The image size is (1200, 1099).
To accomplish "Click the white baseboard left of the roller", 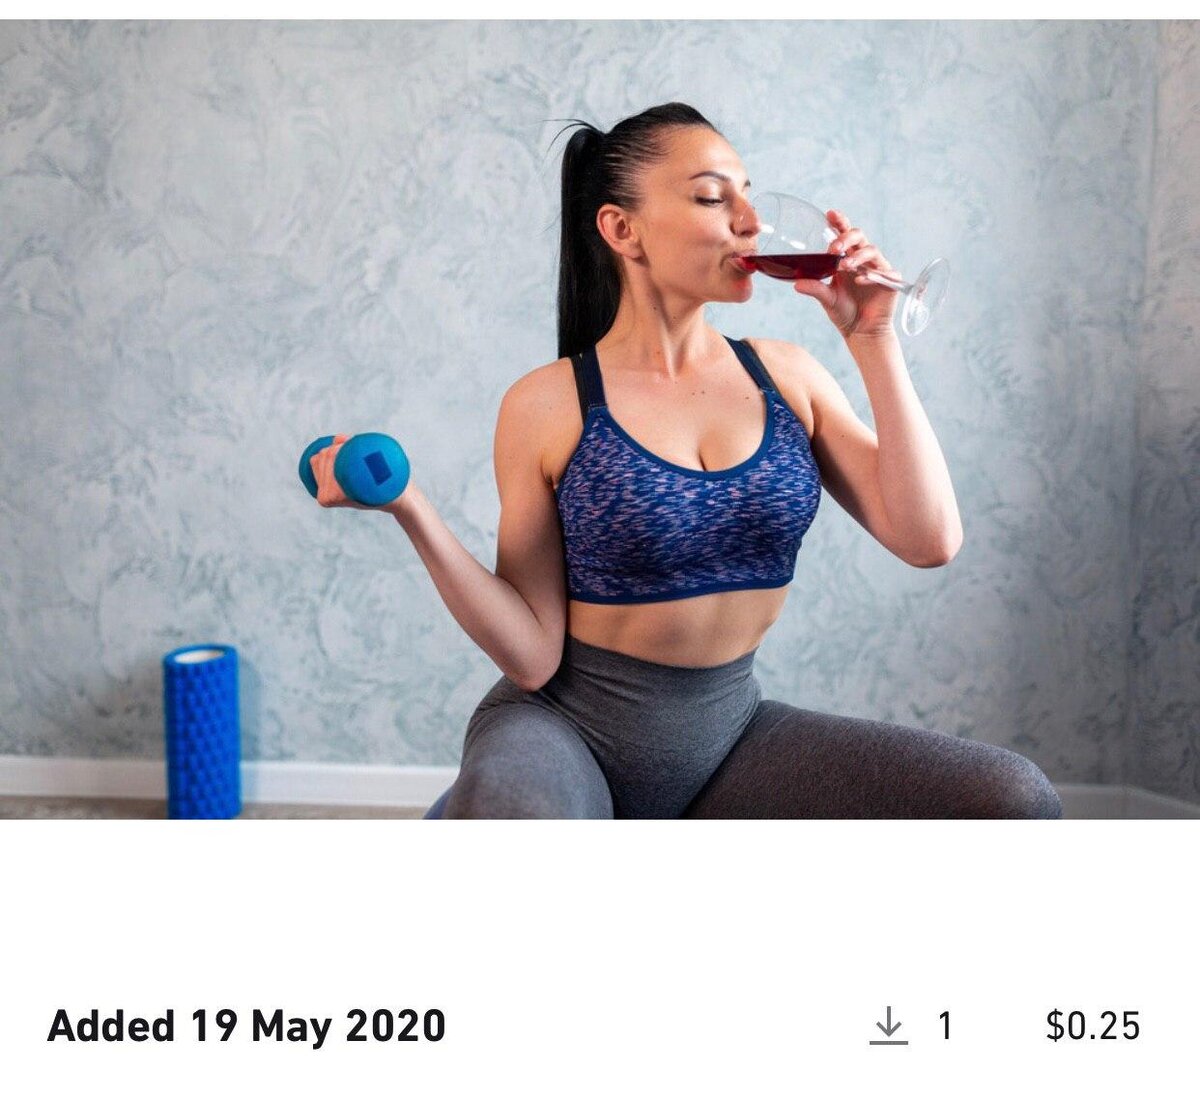I will coord(80,777).
